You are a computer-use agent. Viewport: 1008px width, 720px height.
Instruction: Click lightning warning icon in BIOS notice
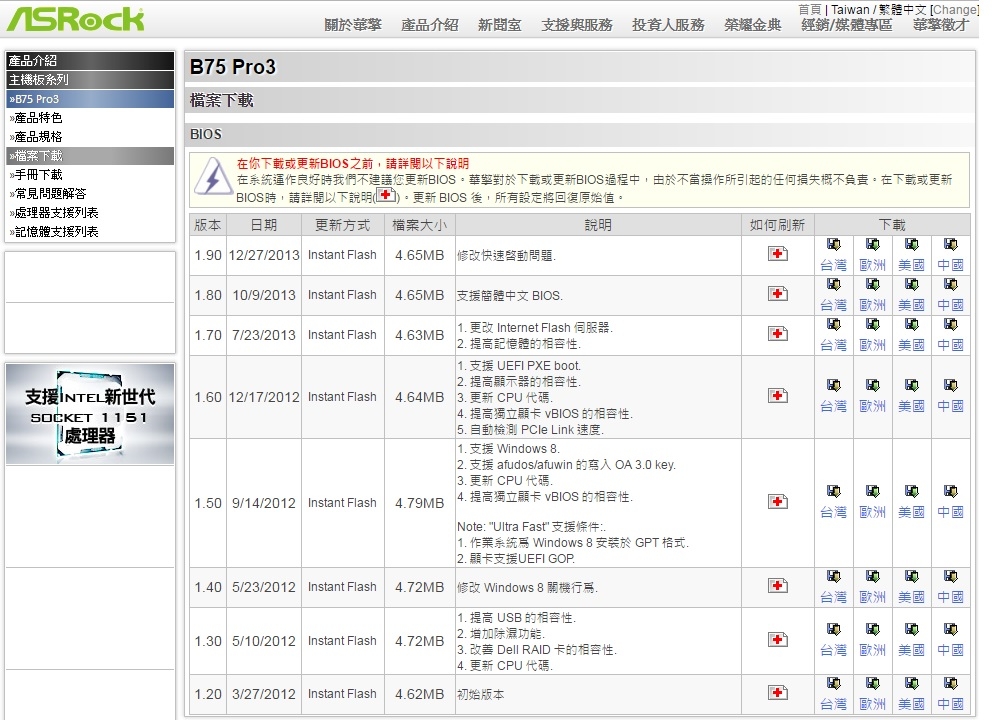click(x=213, y=176)
